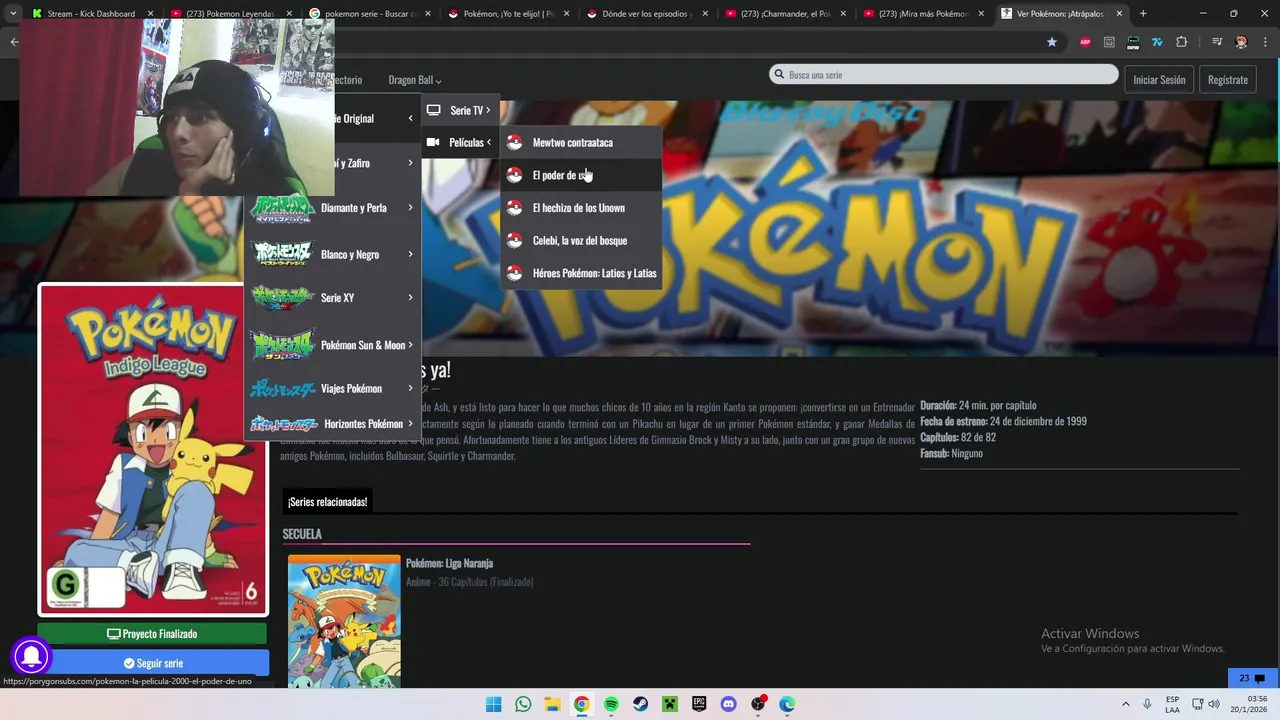Screen dimensions: 1280x720
Task: Click the Pokéball icon beside Héroes Pokémon
Action: [x=514, y=273]
